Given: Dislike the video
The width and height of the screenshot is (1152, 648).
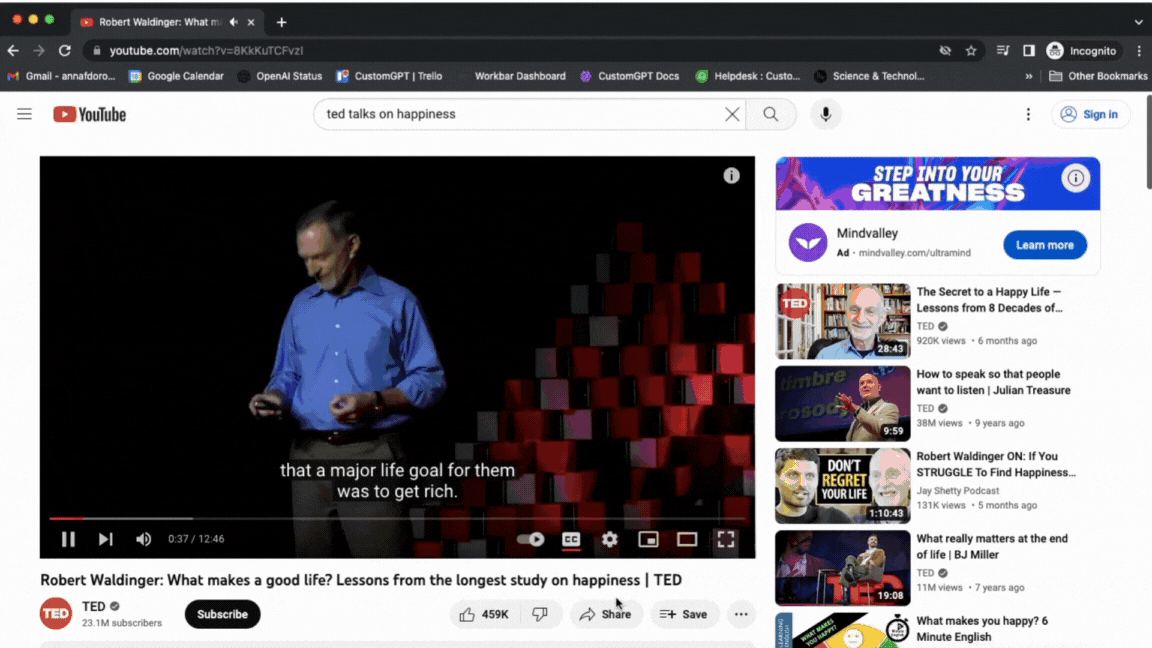Looking at the screenshot, I should (x=540, y=614).
